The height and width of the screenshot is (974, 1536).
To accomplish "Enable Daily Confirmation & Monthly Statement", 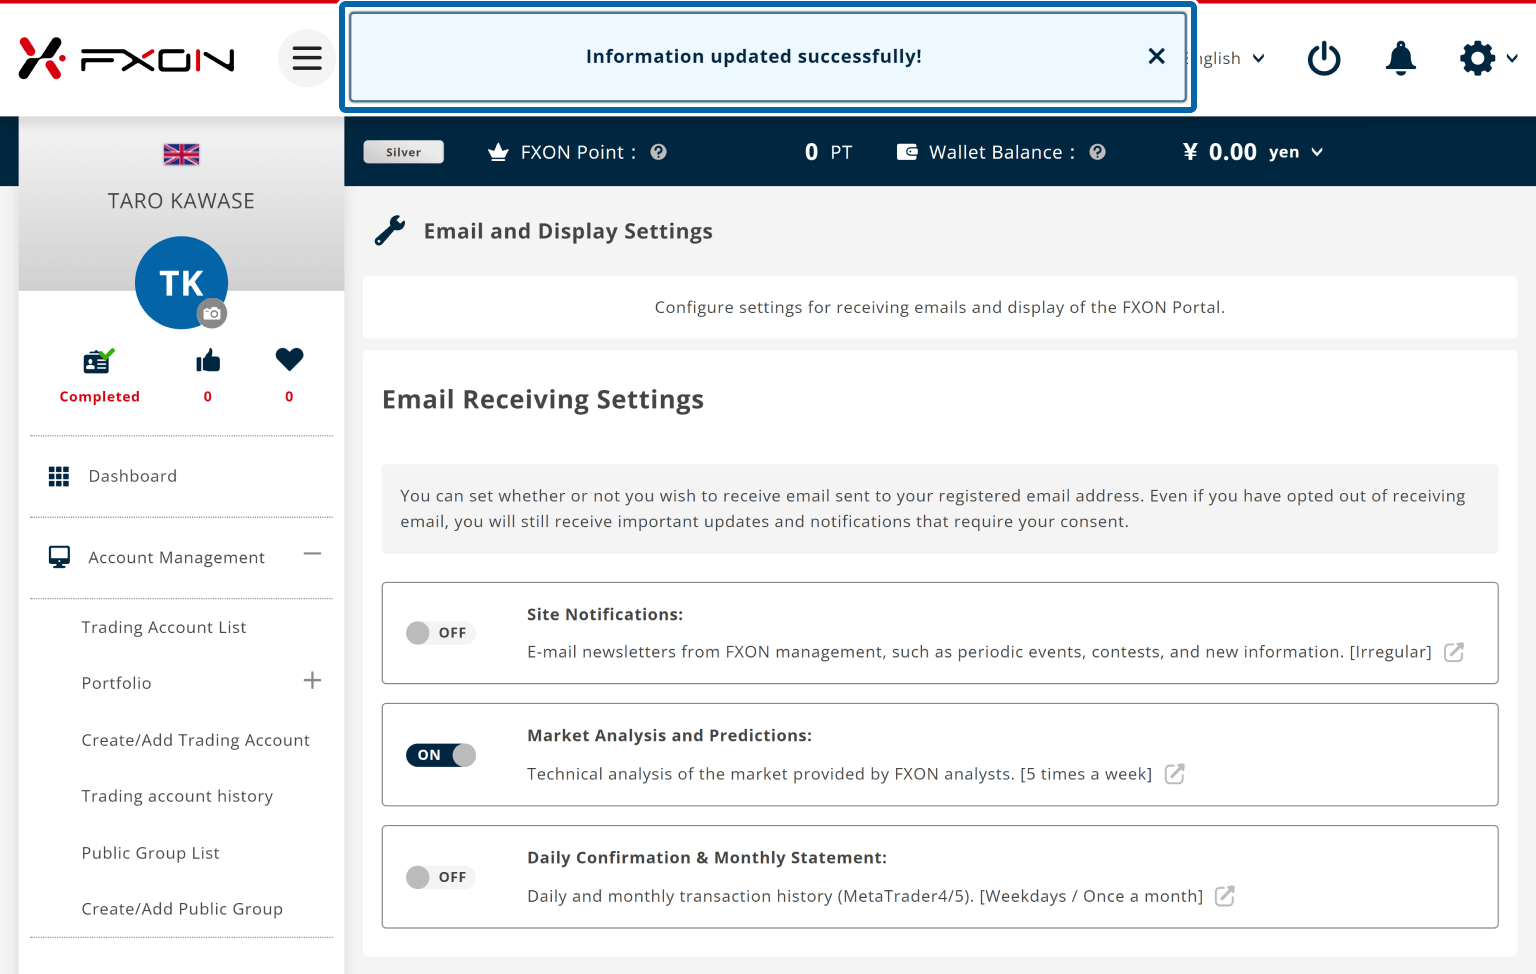I will coord(440,877).
